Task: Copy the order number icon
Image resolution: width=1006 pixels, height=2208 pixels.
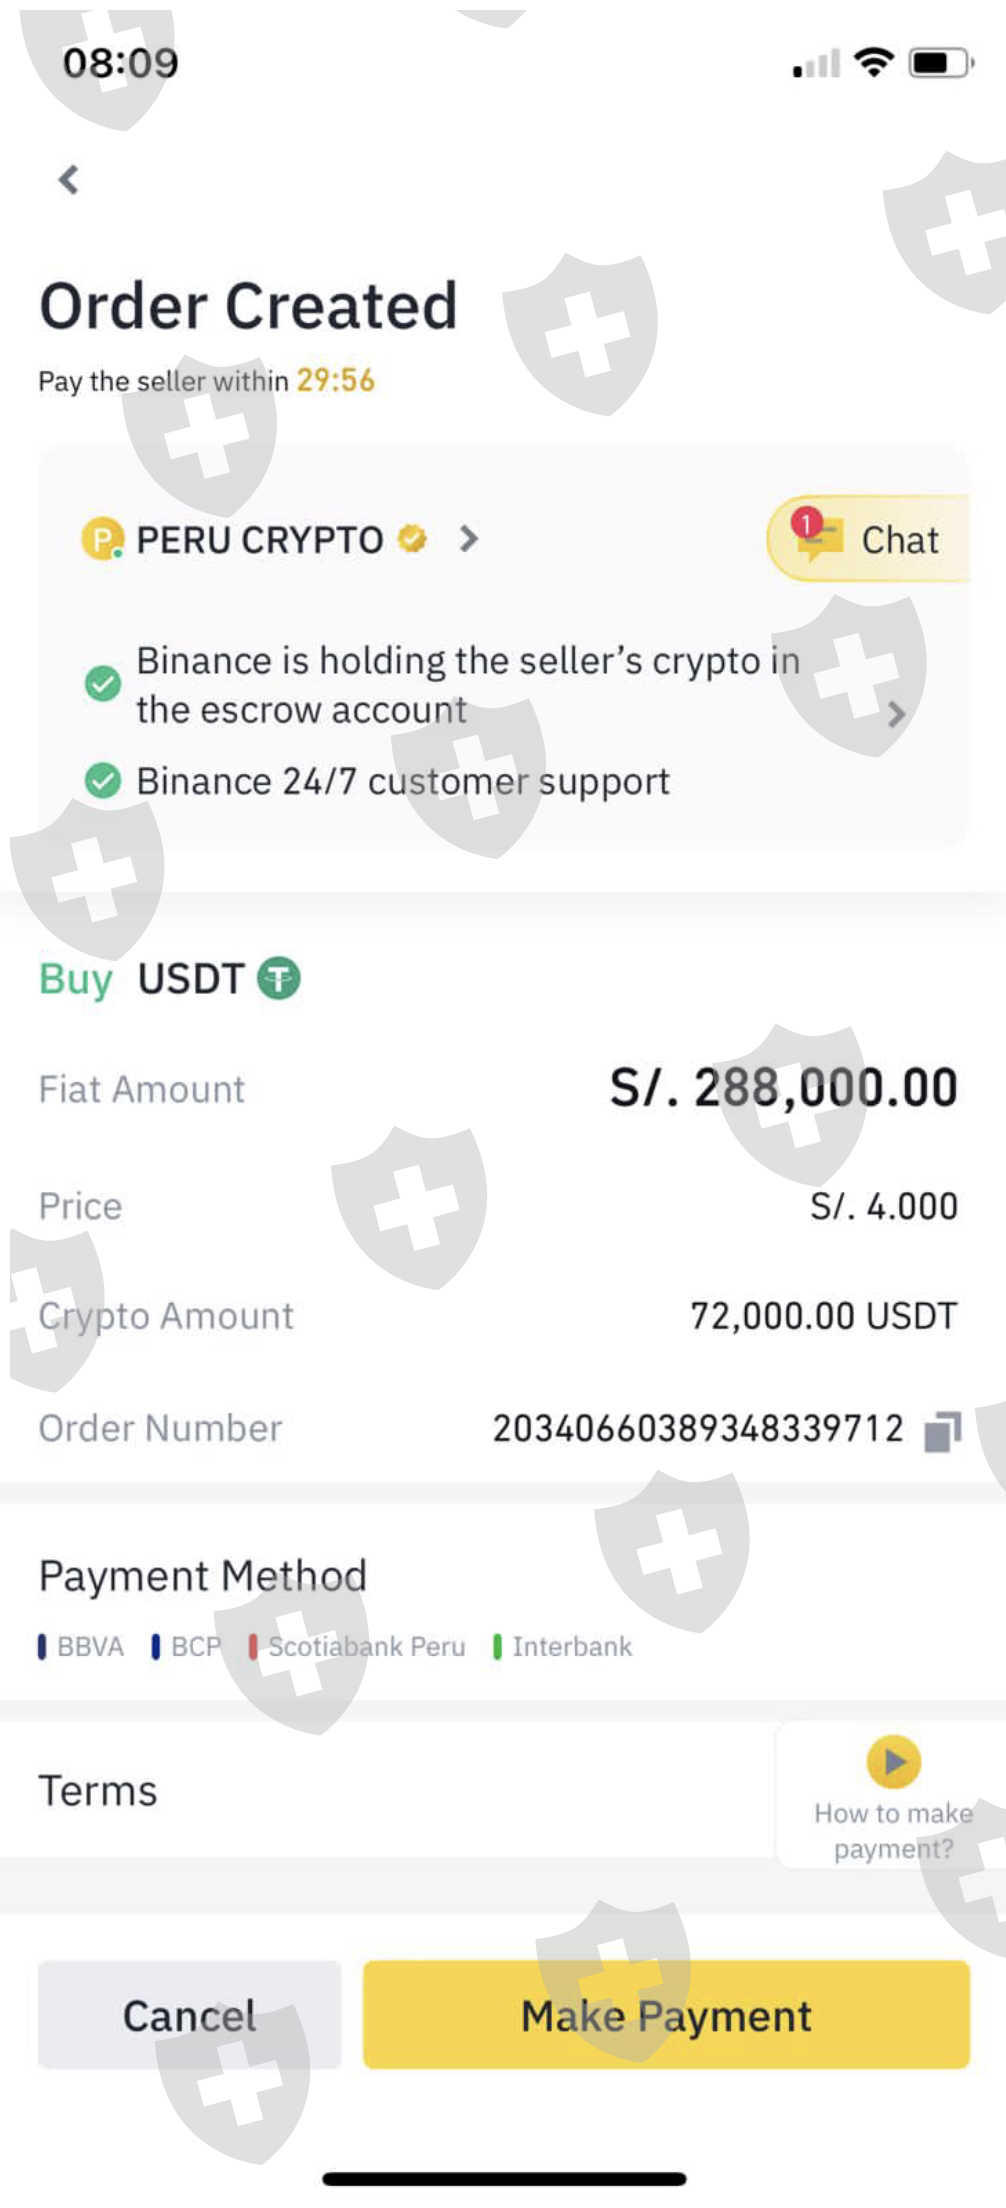Action: (942, 1431)
